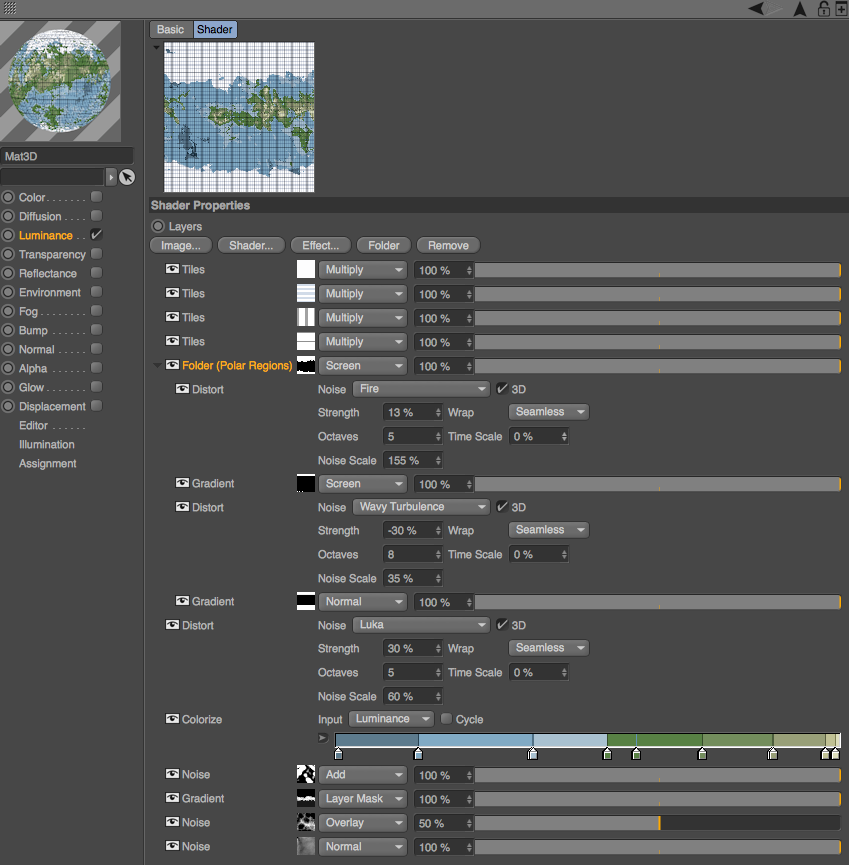Open the Seamless wrap dropdown
This screenshot has width=849, height=865.
548,411
